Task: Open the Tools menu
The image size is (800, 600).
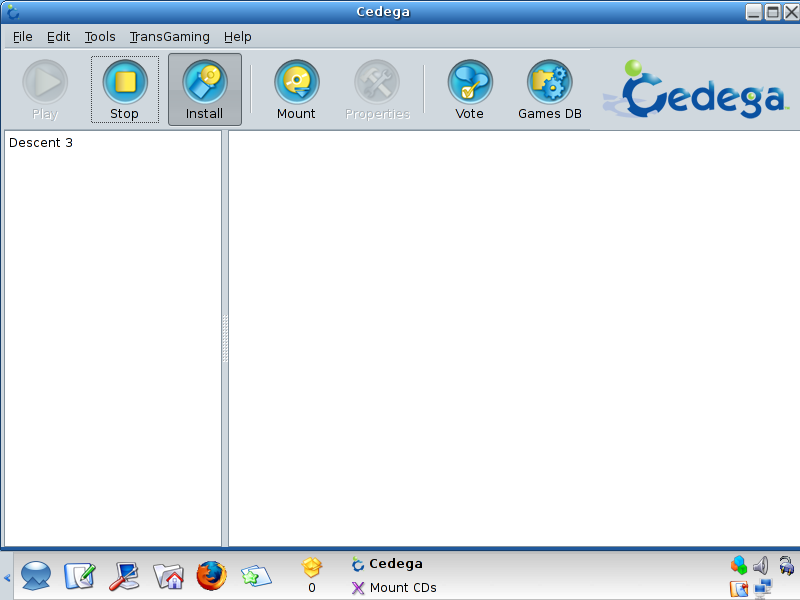Action: 100,37
